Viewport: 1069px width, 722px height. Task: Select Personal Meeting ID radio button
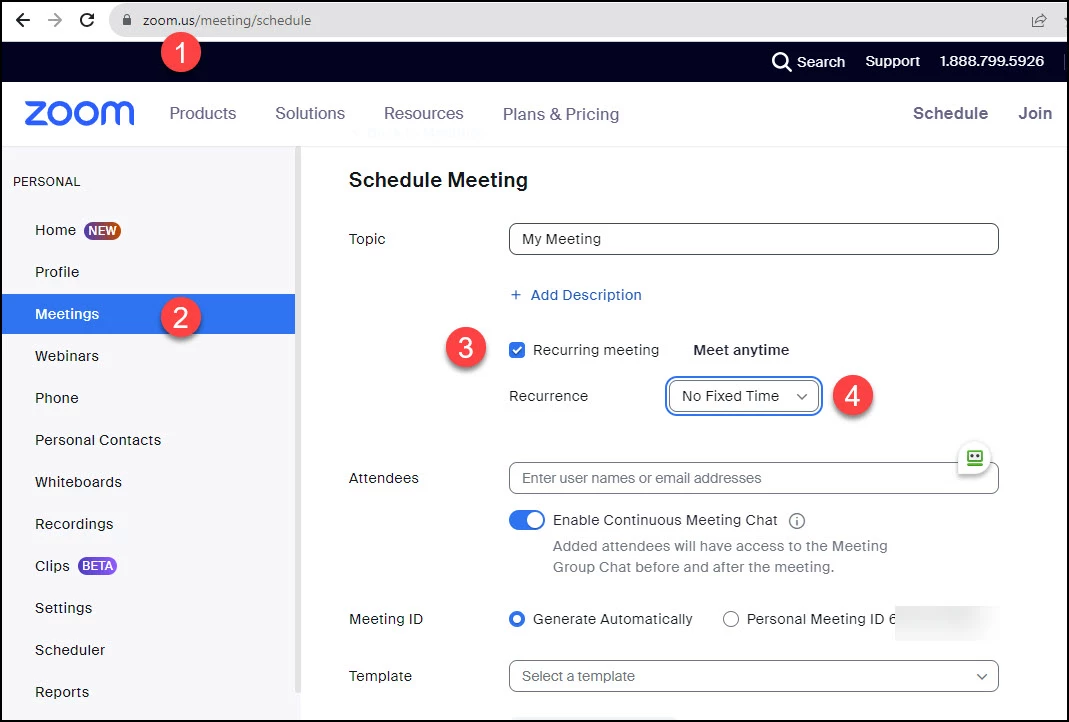731,619
